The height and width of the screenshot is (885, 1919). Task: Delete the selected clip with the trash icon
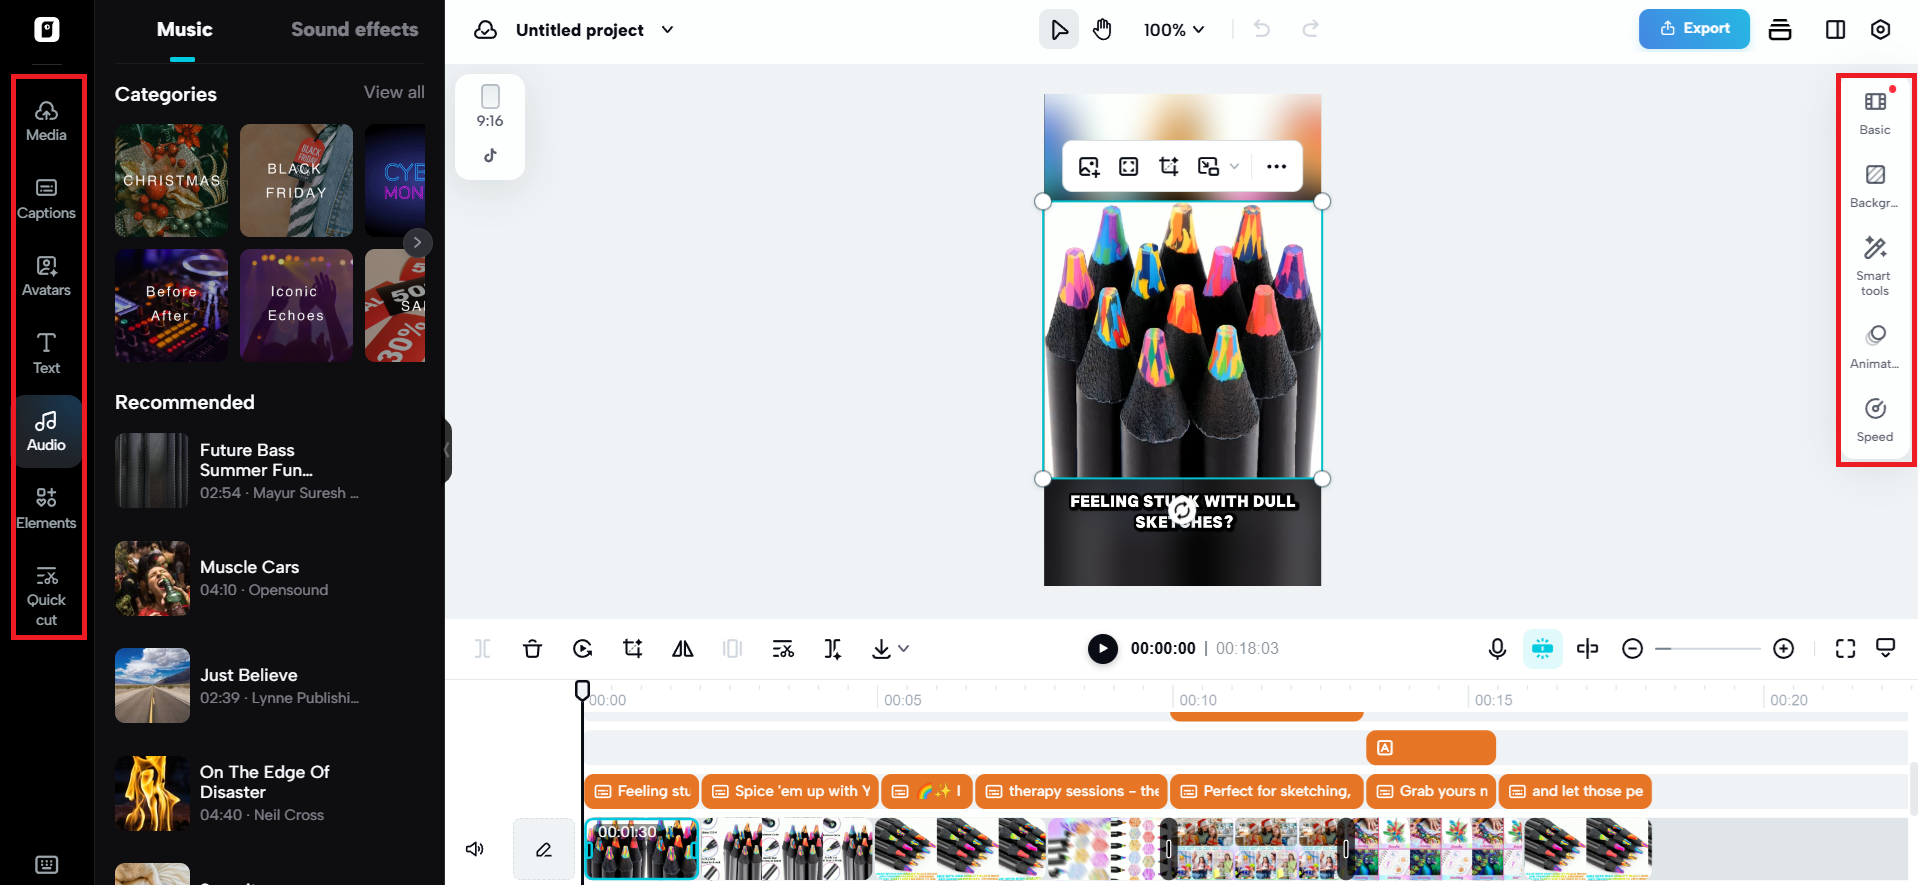[x=532, y=649]
